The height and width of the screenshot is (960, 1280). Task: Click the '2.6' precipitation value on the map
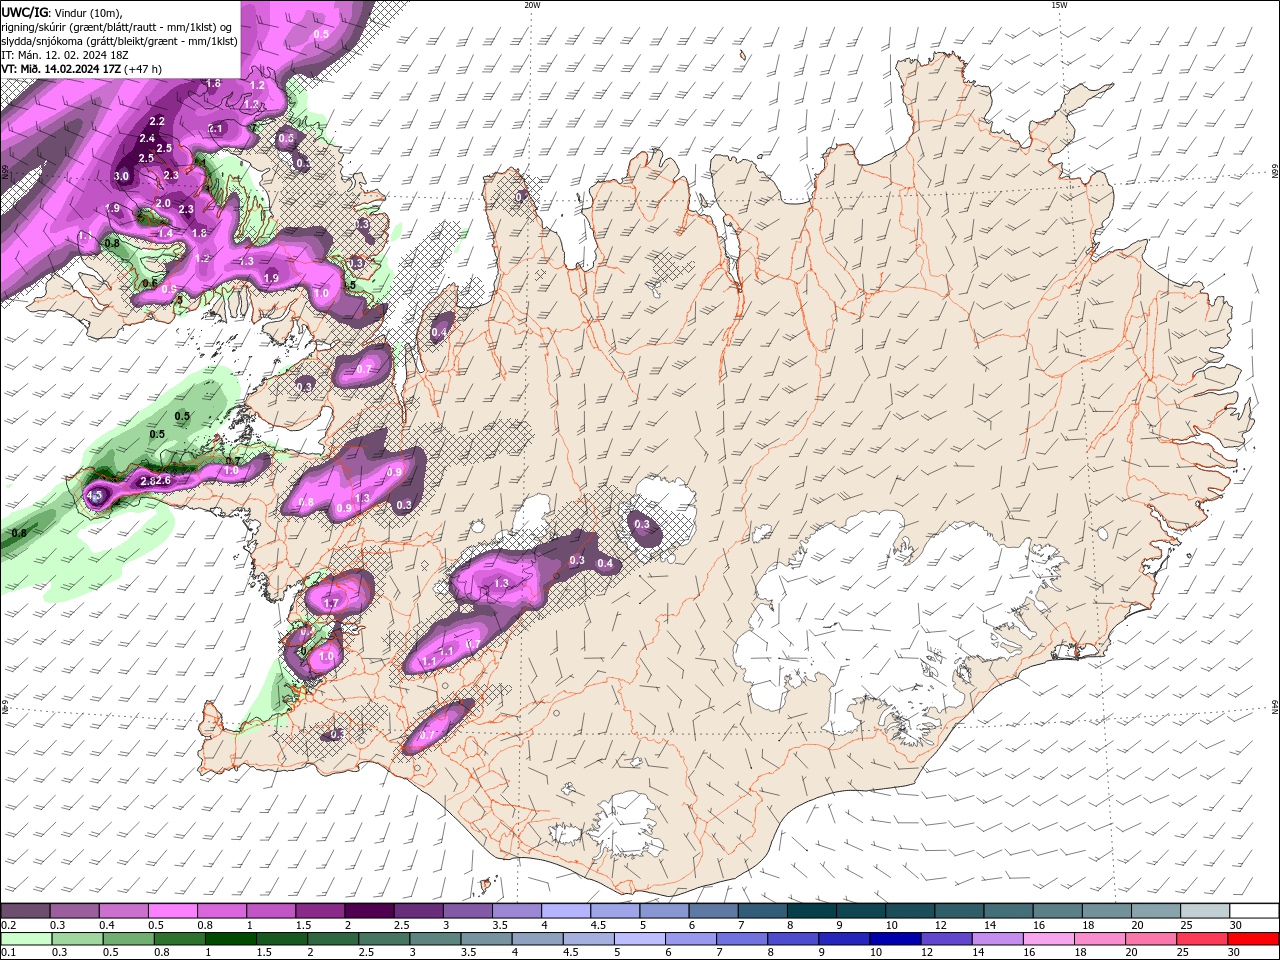point(164,481)
